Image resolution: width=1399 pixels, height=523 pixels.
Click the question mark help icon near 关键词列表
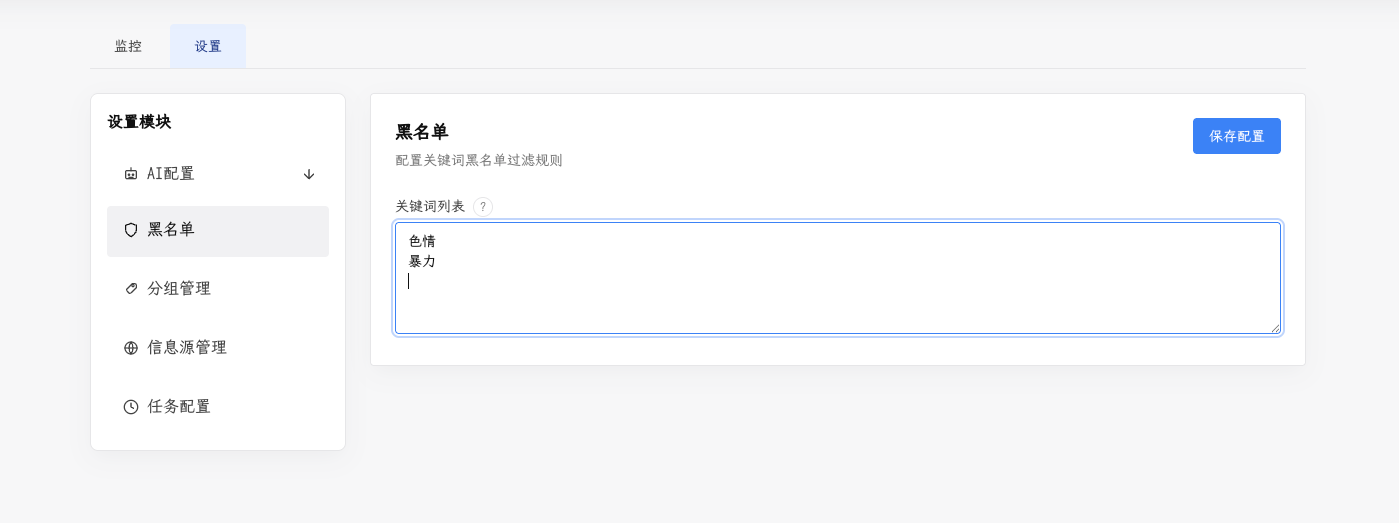coord(483,207)
